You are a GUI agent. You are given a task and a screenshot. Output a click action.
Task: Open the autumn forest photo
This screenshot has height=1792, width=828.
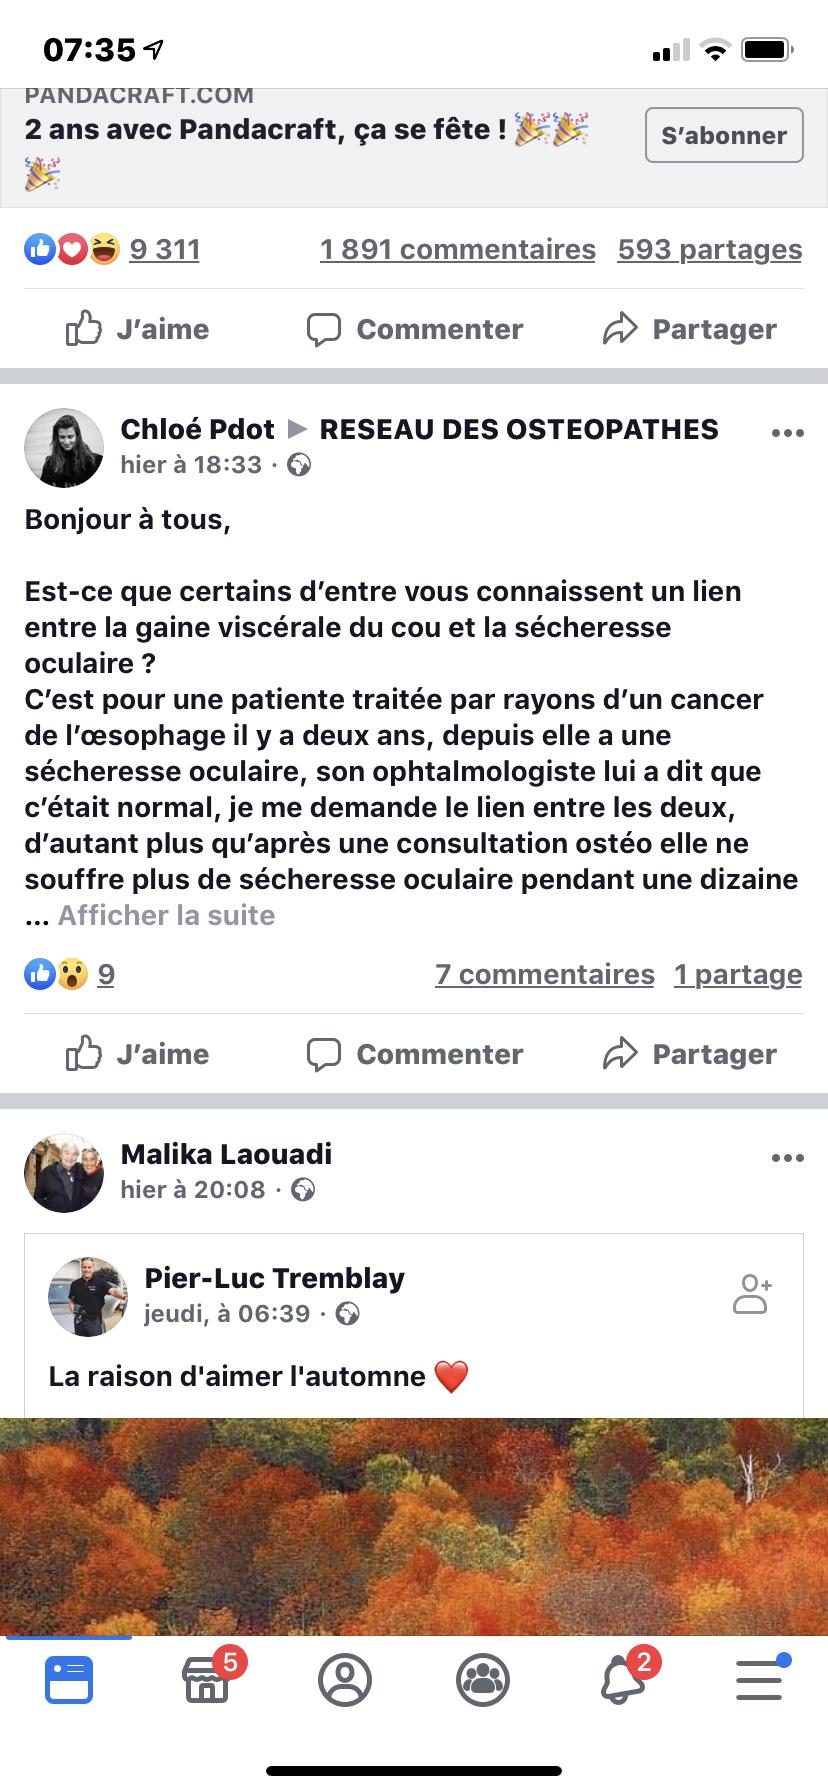(414, 1526)
